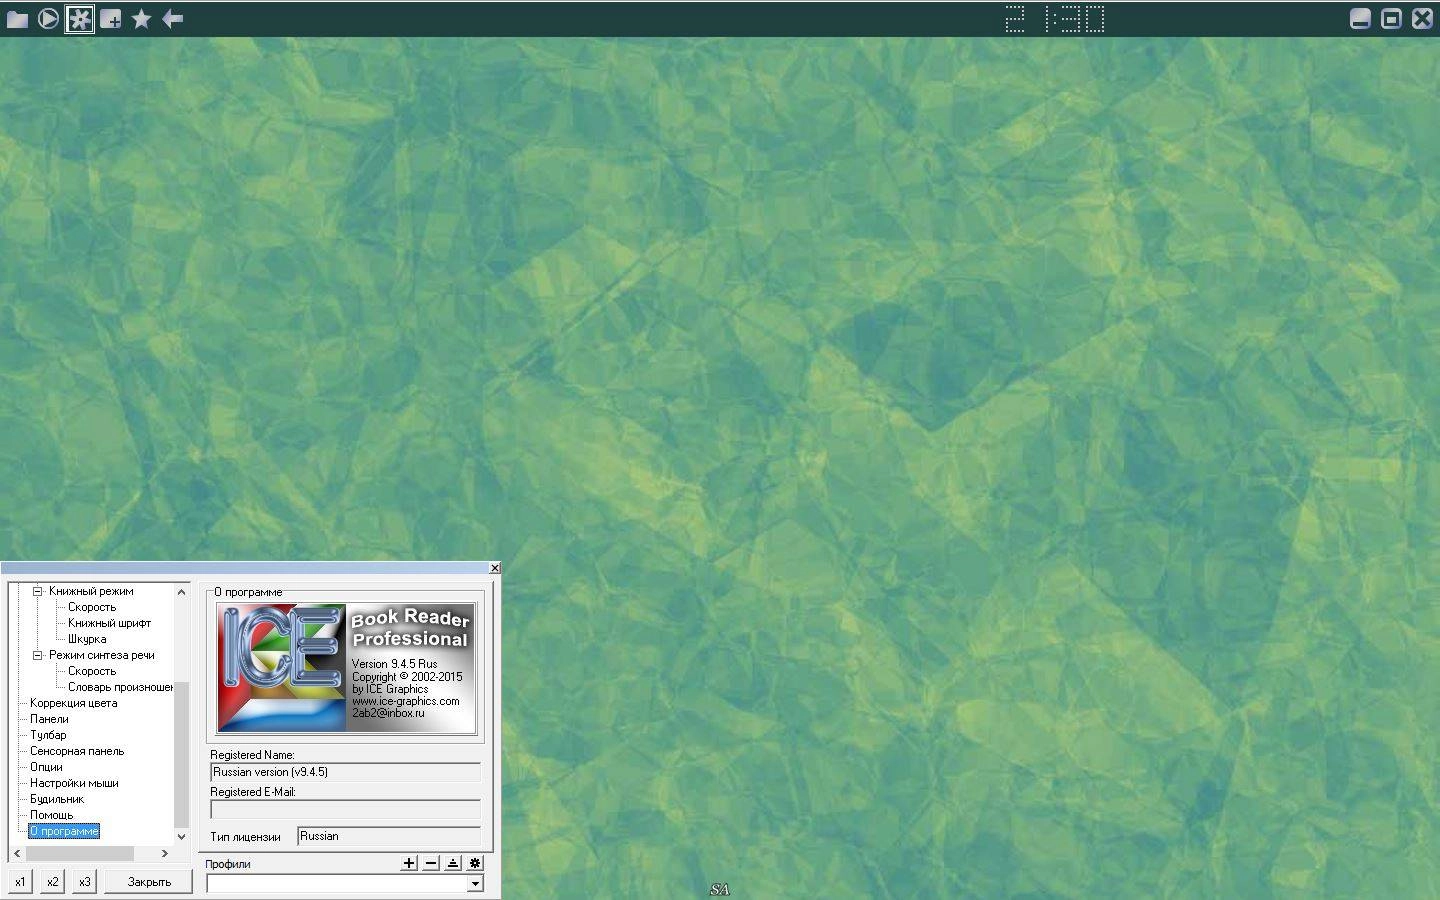Start autoscroll with the play icon

coord(48,19)
